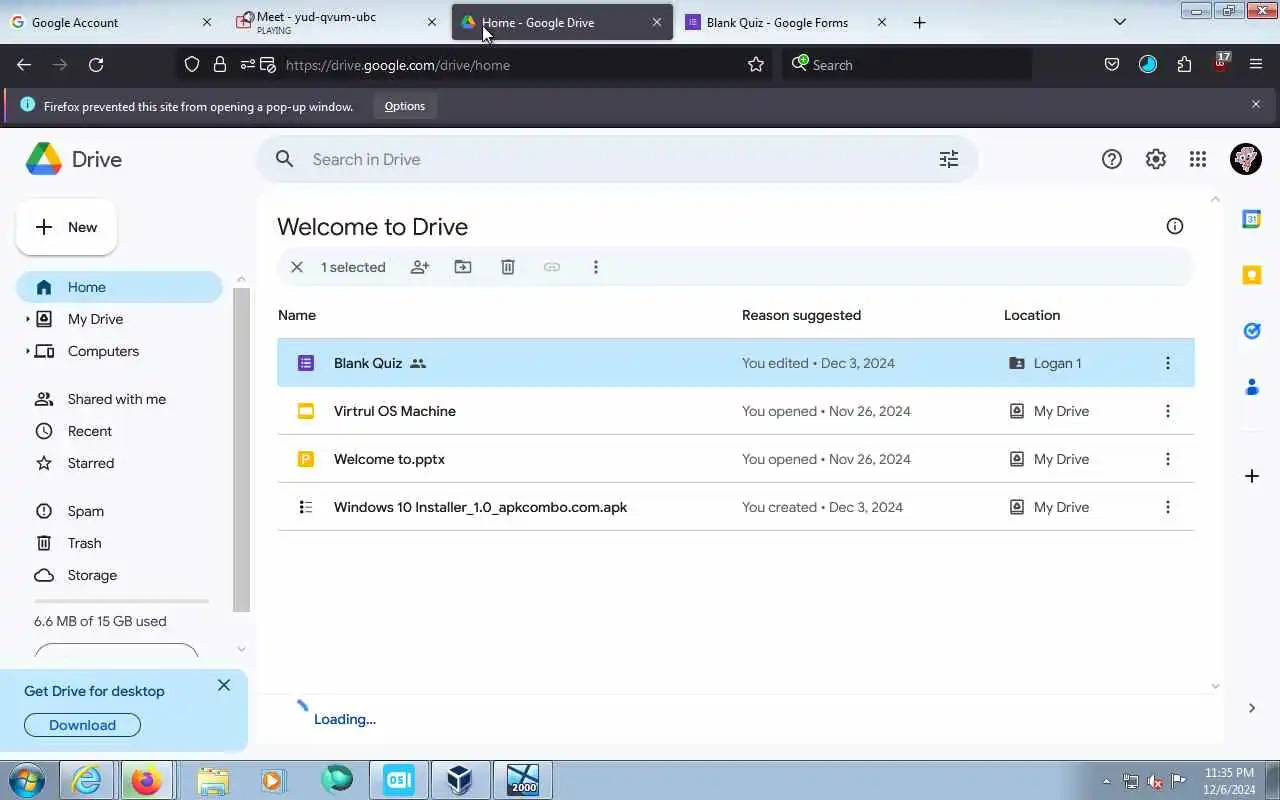Open more actions for Blank Quiz
Viewport: 1280px width, 800px height.
(x=1167, y=363)
